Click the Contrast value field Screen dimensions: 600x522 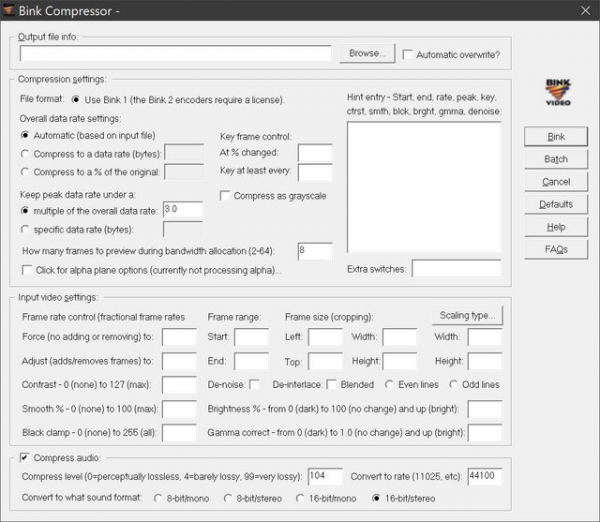coord(179,385)
